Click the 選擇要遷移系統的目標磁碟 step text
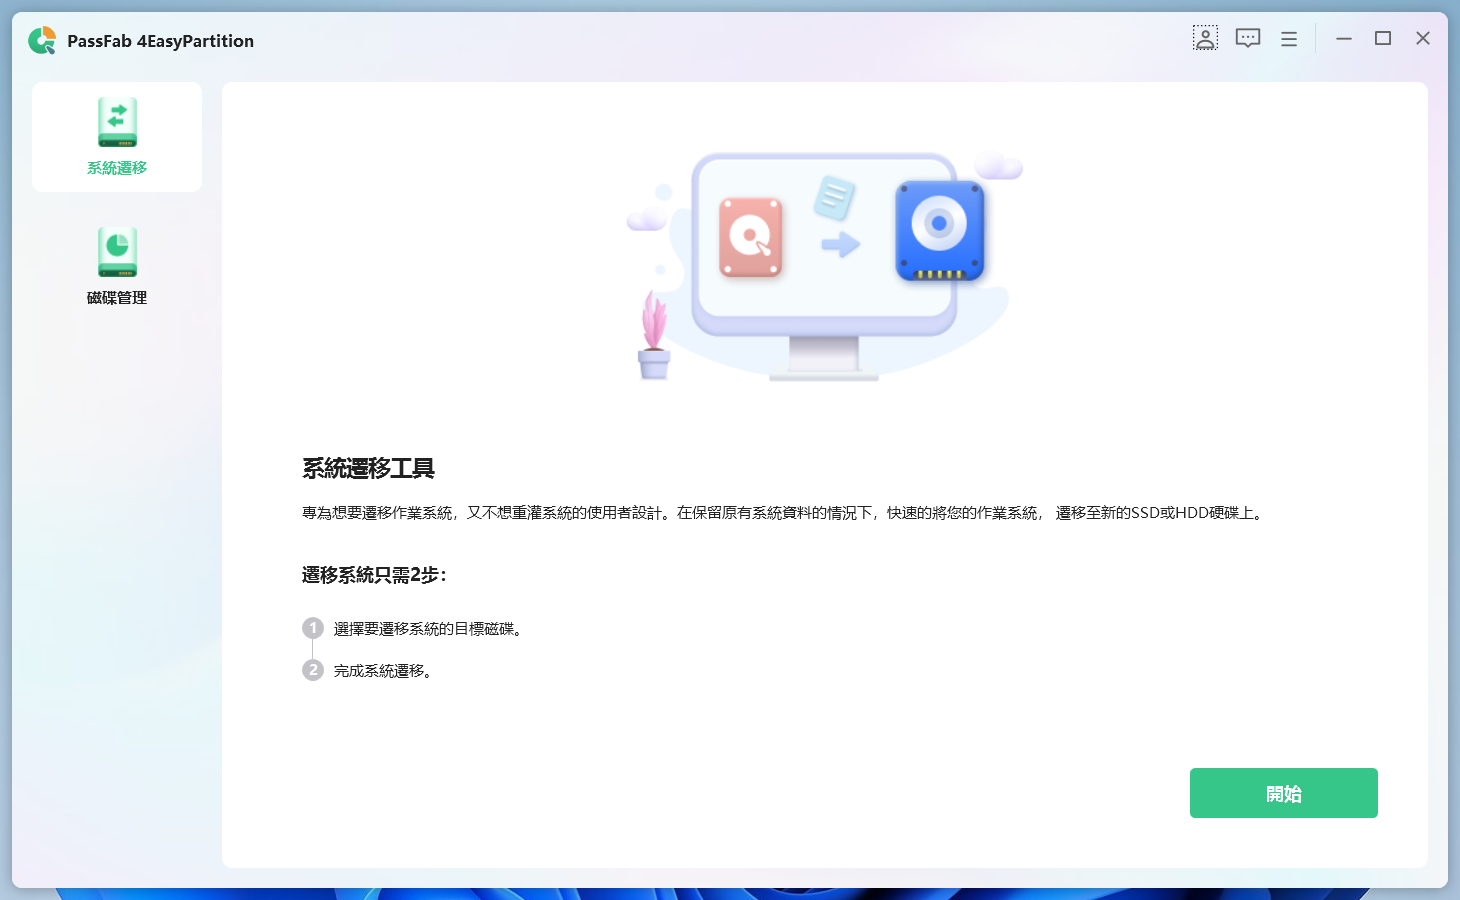The height and width of the screenshot is (900, 1460). click(x=426, y=628)
